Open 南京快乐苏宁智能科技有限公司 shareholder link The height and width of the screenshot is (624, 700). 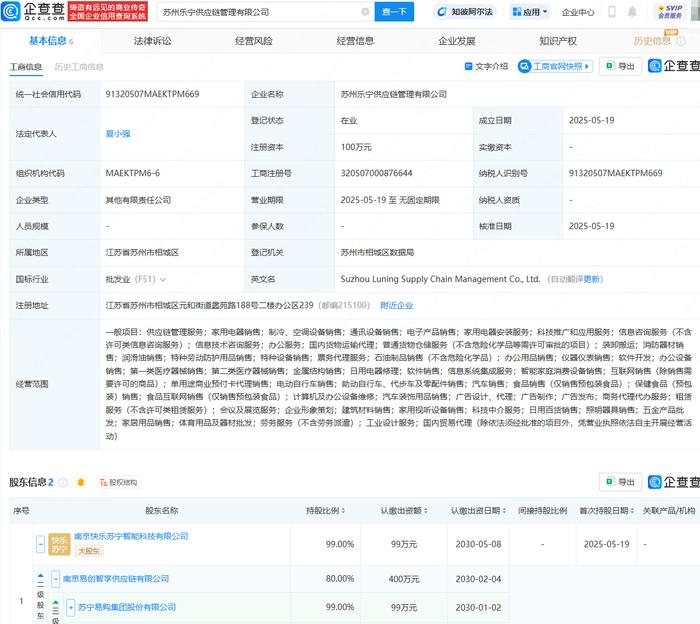[131, 536]
